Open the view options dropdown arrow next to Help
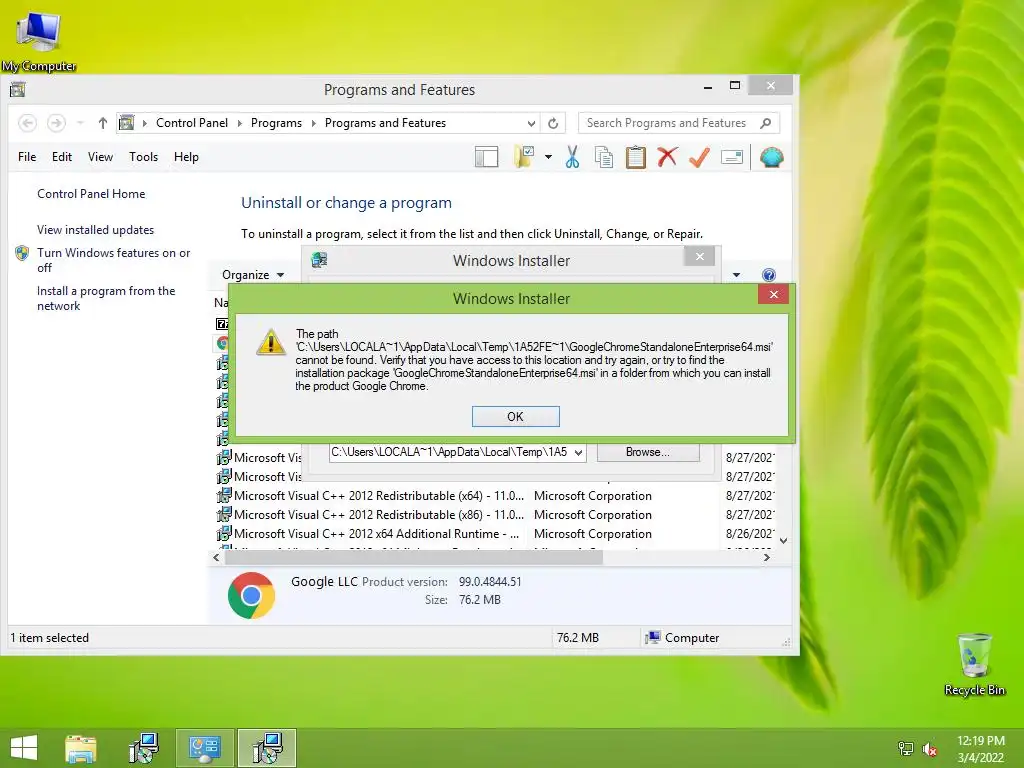 (x=737, y=275)
